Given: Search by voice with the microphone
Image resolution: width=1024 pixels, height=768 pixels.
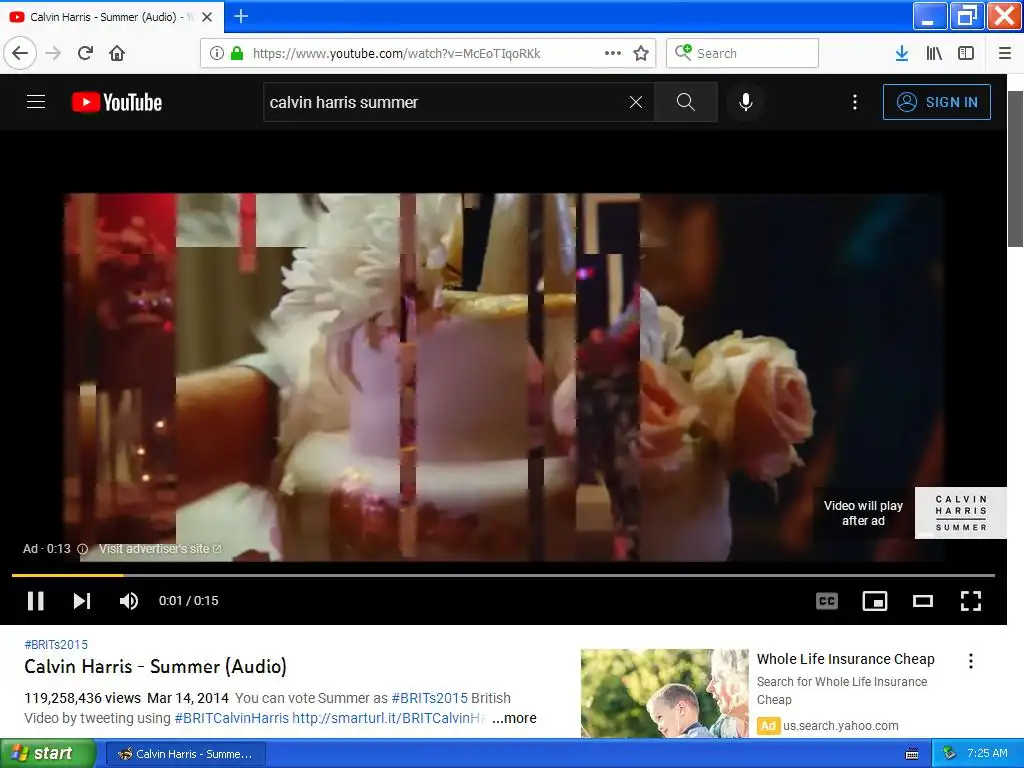Looking at the screenshot, I should point(746,102).
